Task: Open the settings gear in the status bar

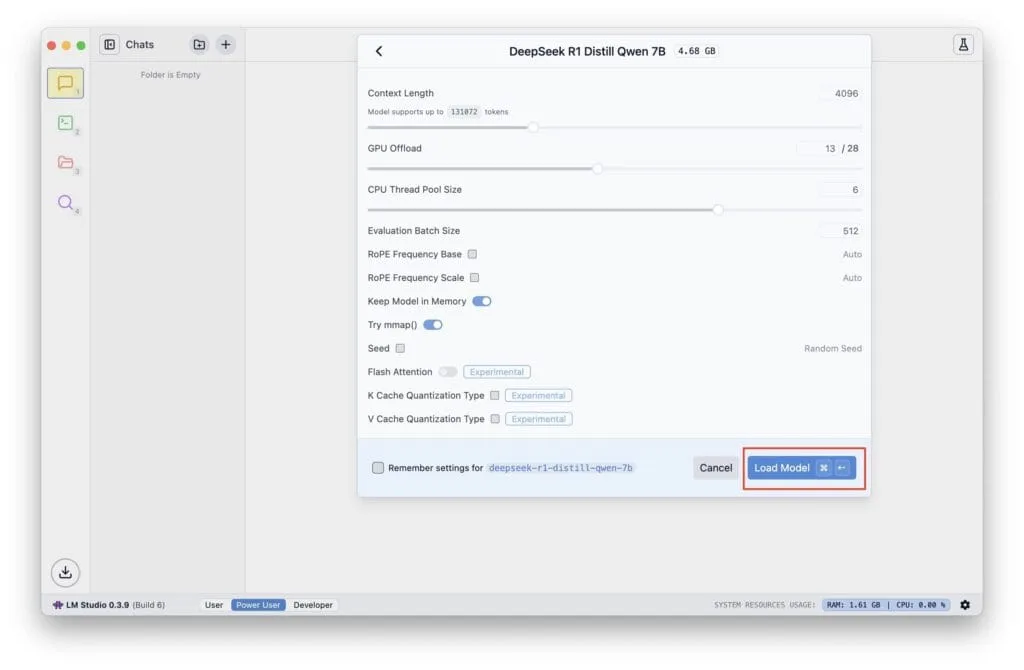Action: (965, 605)
